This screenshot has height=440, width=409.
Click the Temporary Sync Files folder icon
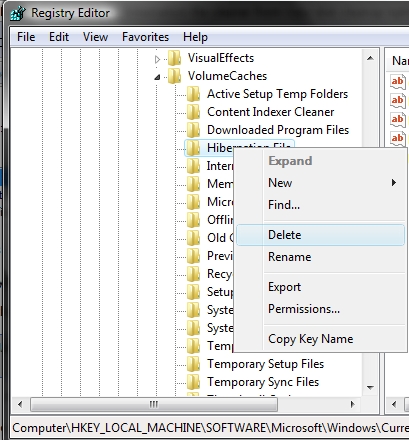(193, 382)
